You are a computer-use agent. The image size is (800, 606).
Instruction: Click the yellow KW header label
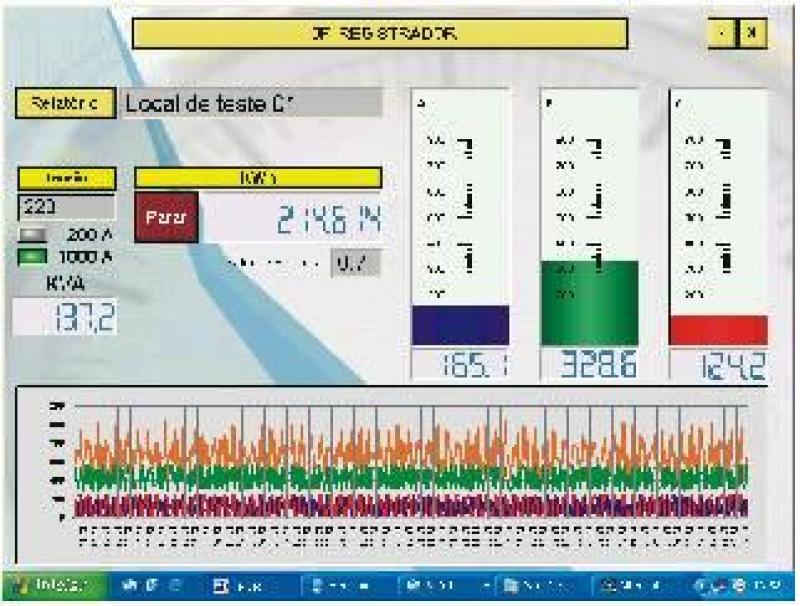(x=258, y=178)
